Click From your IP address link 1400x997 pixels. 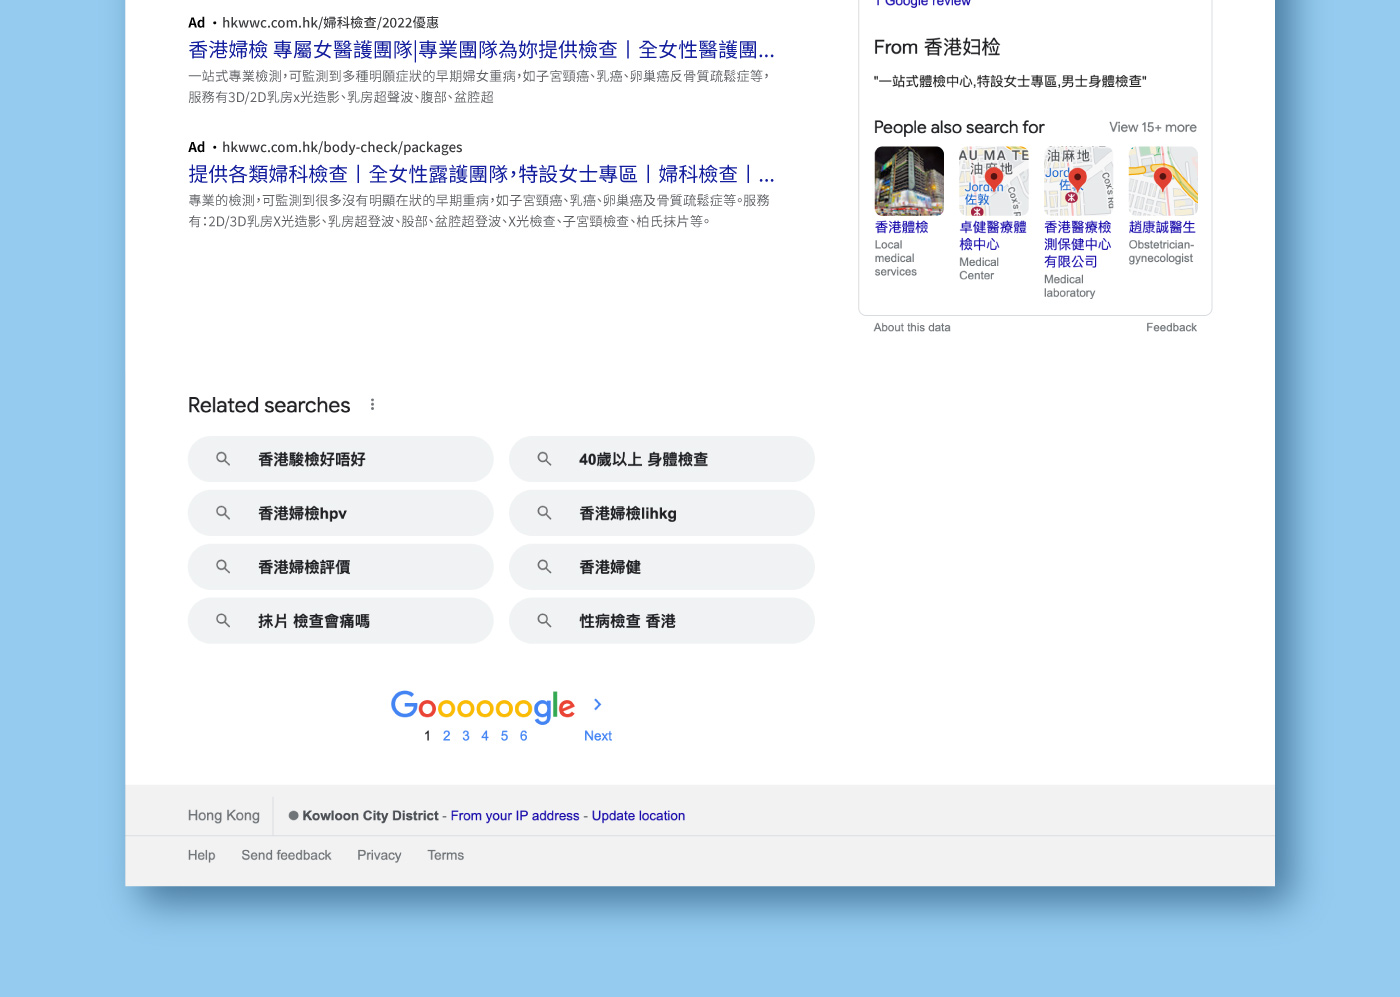tap(515, 816)
